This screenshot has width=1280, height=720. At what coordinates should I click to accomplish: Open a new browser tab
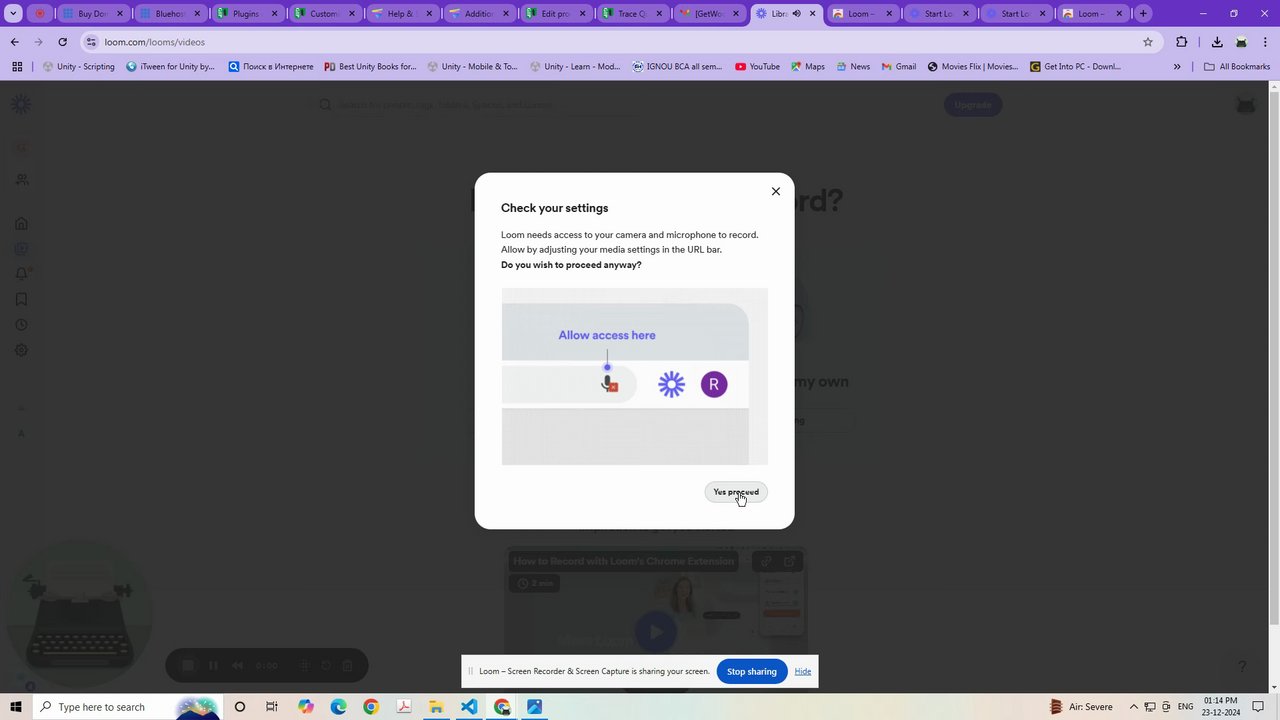click(x=1143, y=14)
